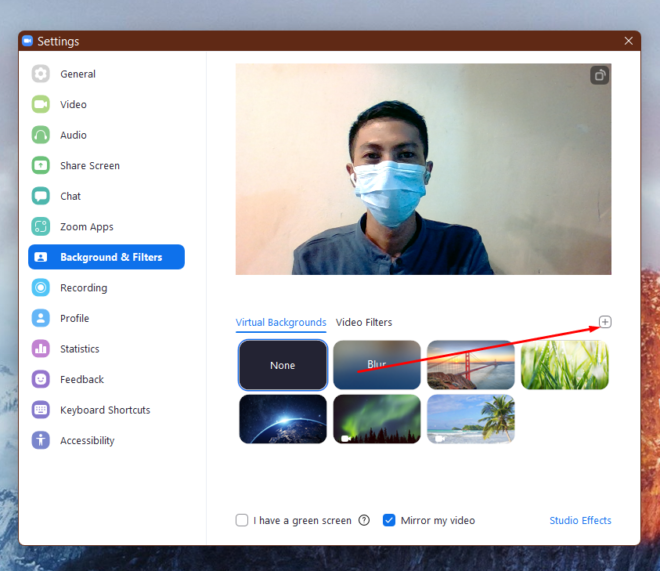This screenshot has width=660, height=571.
Task: Click the Audio headphones icon
Action: pyautogui.click(x=41, y=135)
